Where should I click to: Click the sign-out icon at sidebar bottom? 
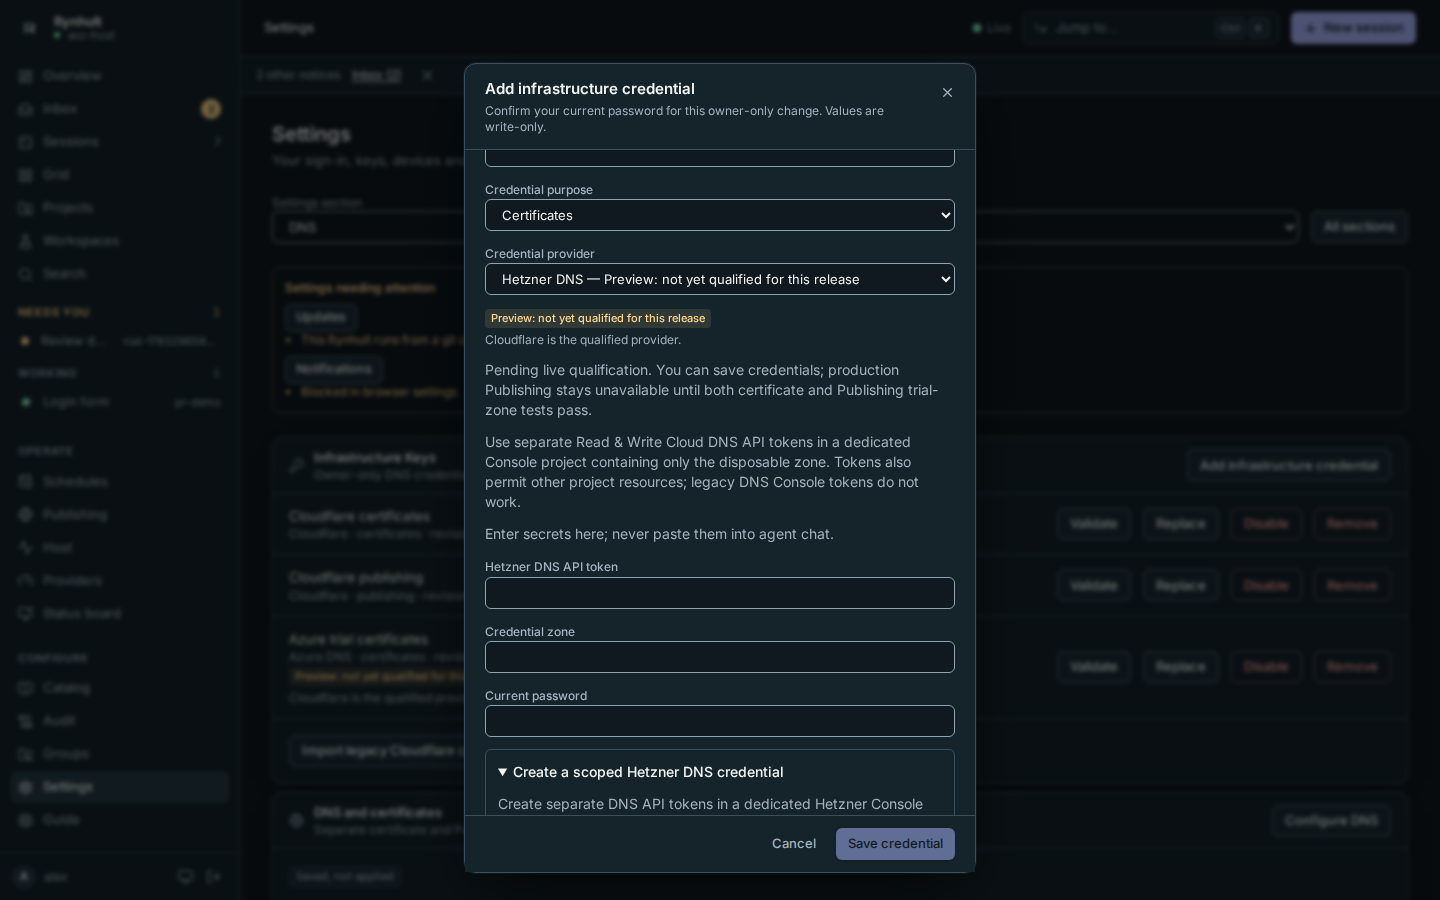213,877
